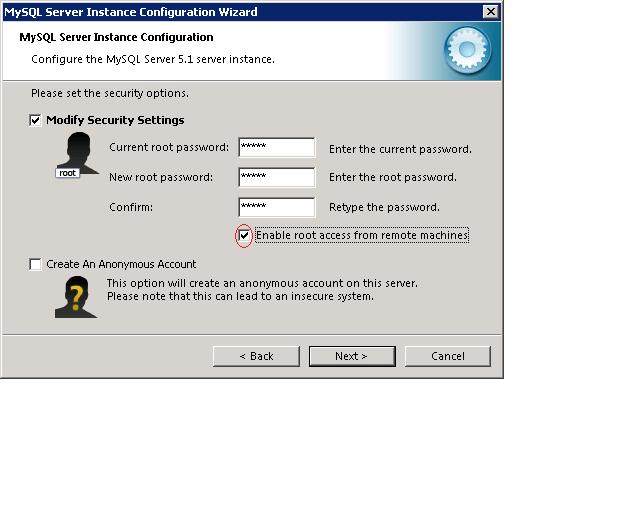
Task: Click the insecure system warning text
Action: point(240,296)
